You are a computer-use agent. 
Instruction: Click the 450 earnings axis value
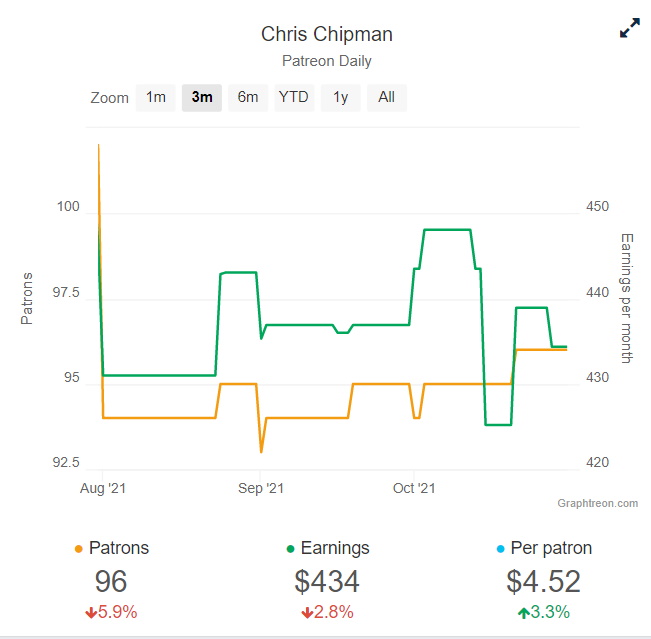597,206
